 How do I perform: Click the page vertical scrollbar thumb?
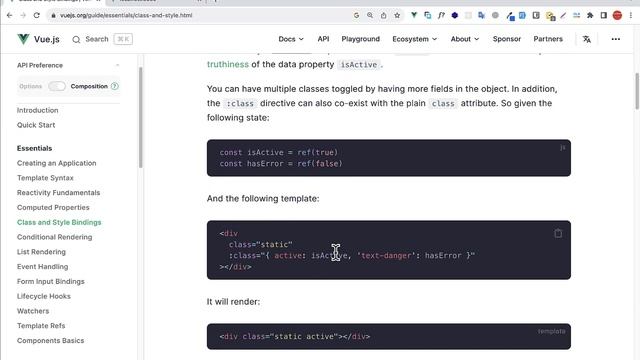637,91
